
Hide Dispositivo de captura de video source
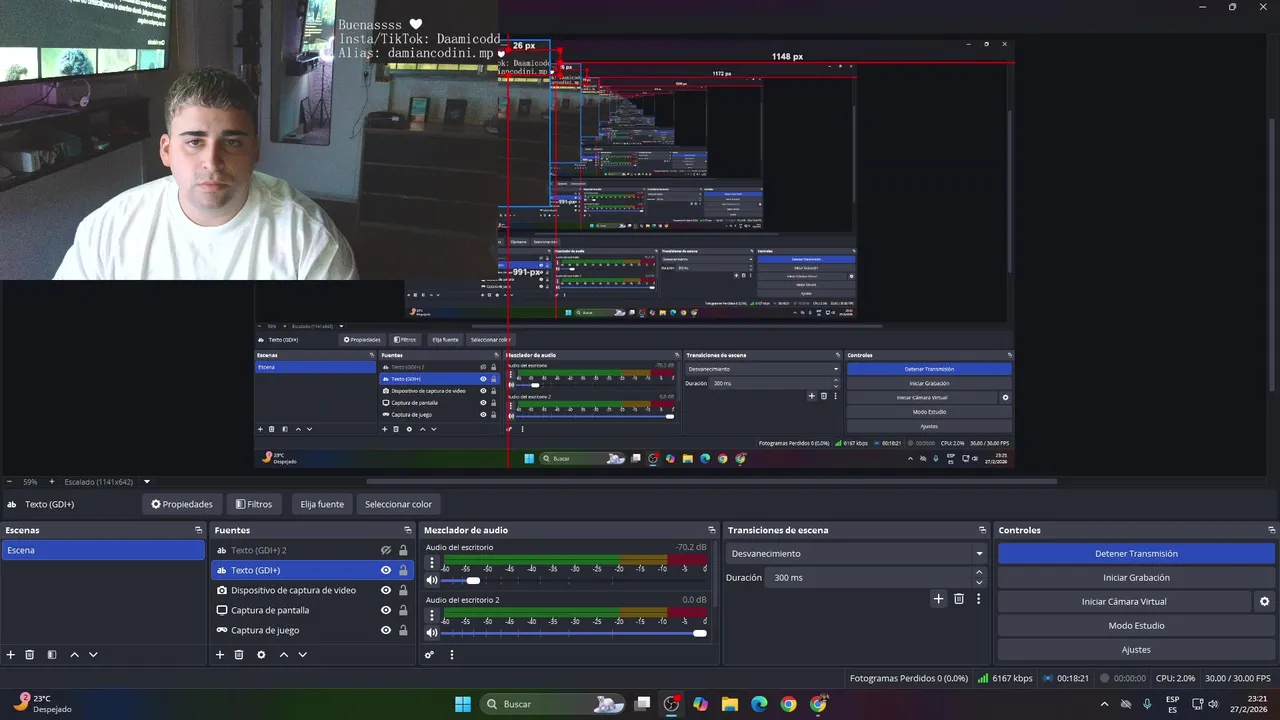click(386, 590)
